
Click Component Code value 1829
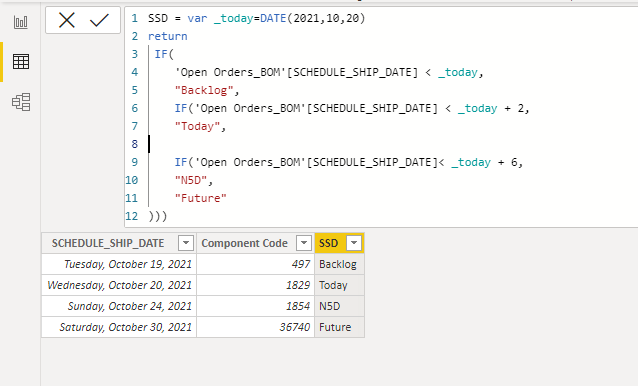(256, 285)
